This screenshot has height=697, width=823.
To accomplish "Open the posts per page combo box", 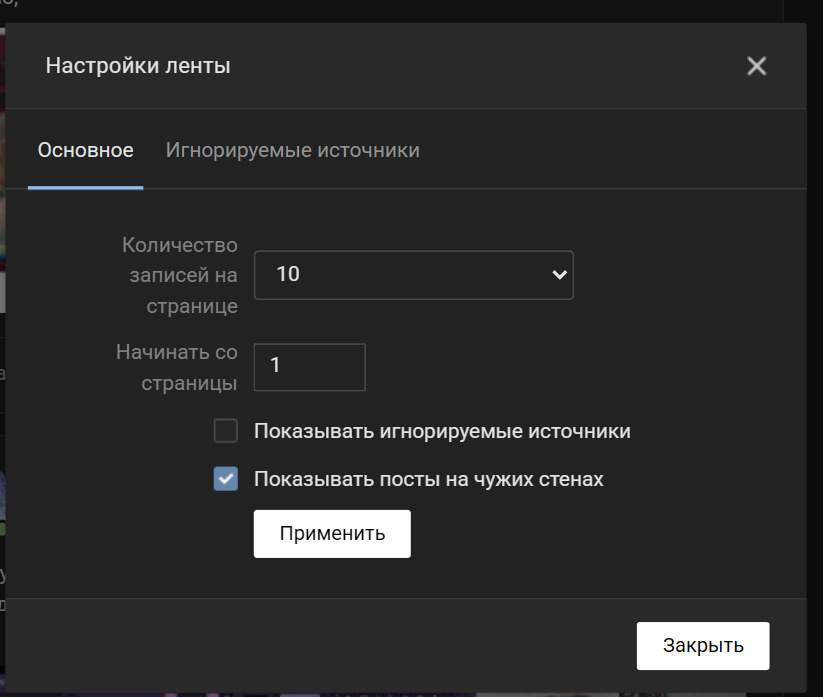I will pyautogui.click(x=414, y=275).
